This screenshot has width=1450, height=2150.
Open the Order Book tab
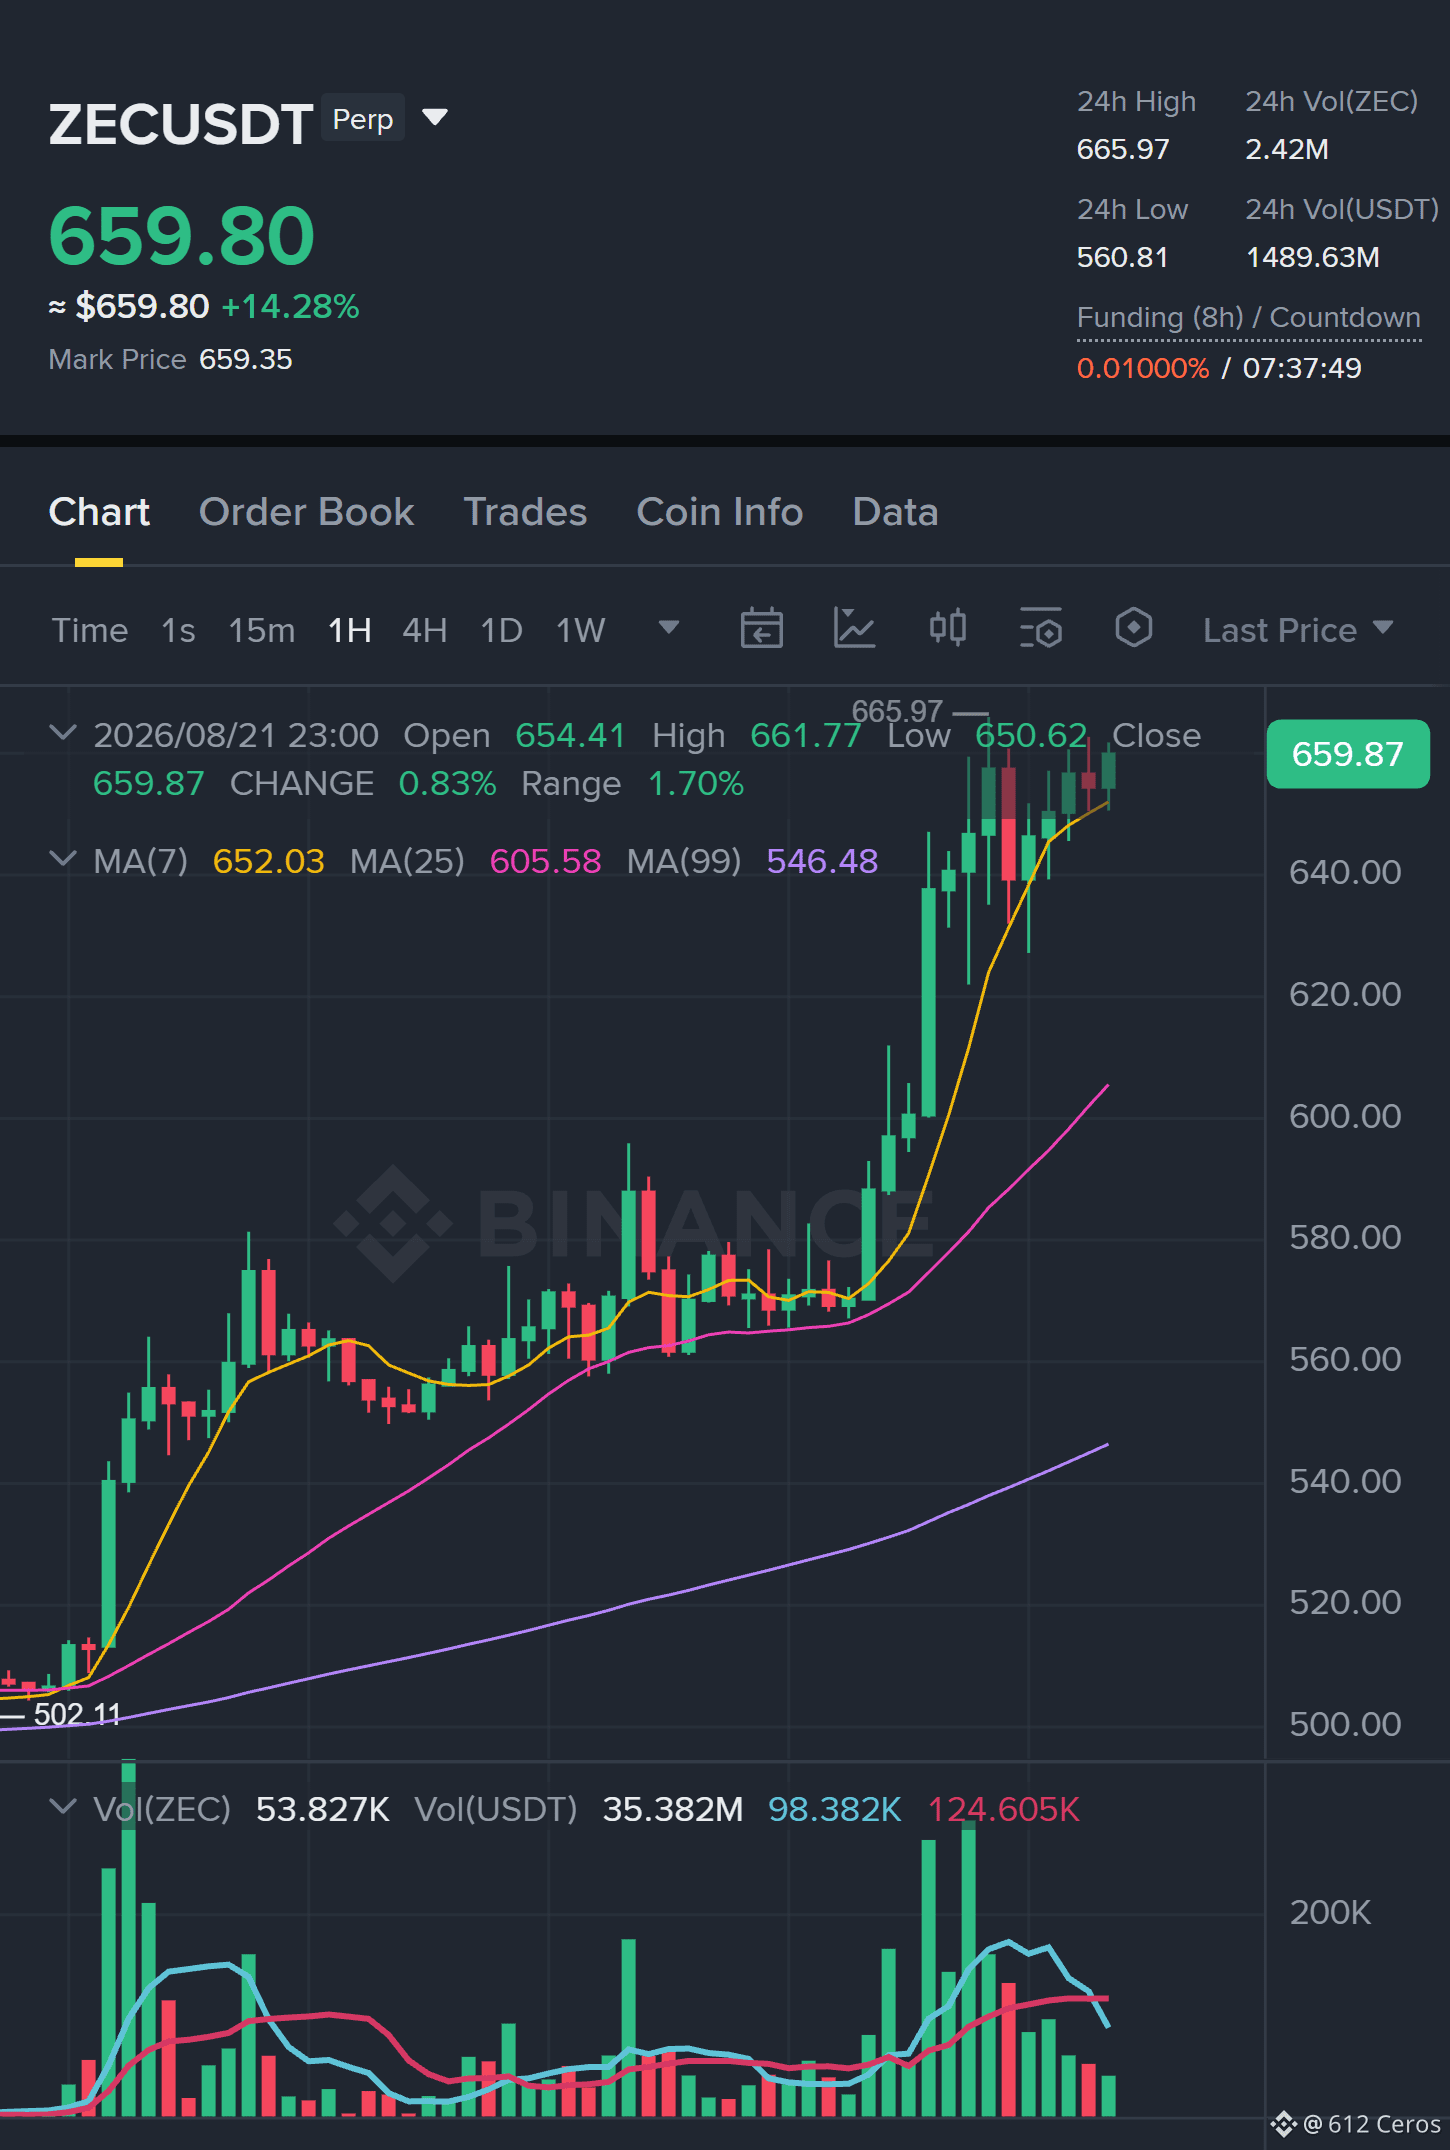pos(306,512)
